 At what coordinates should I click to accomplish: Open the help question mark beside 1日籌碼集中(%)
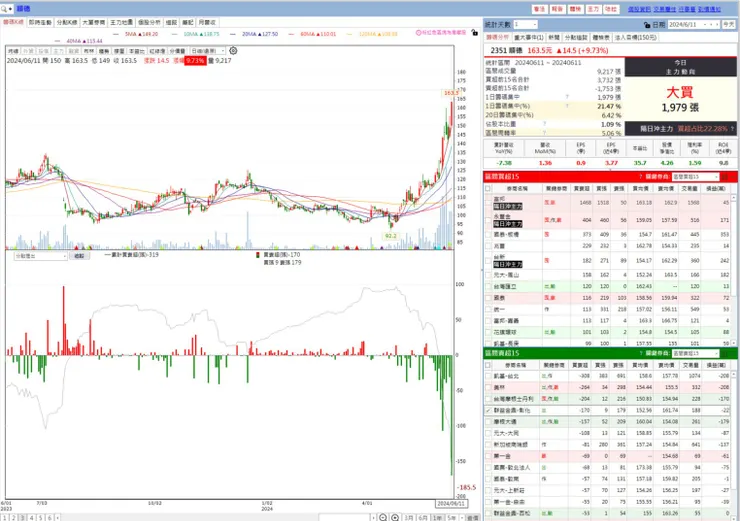[x=567, y=106]
